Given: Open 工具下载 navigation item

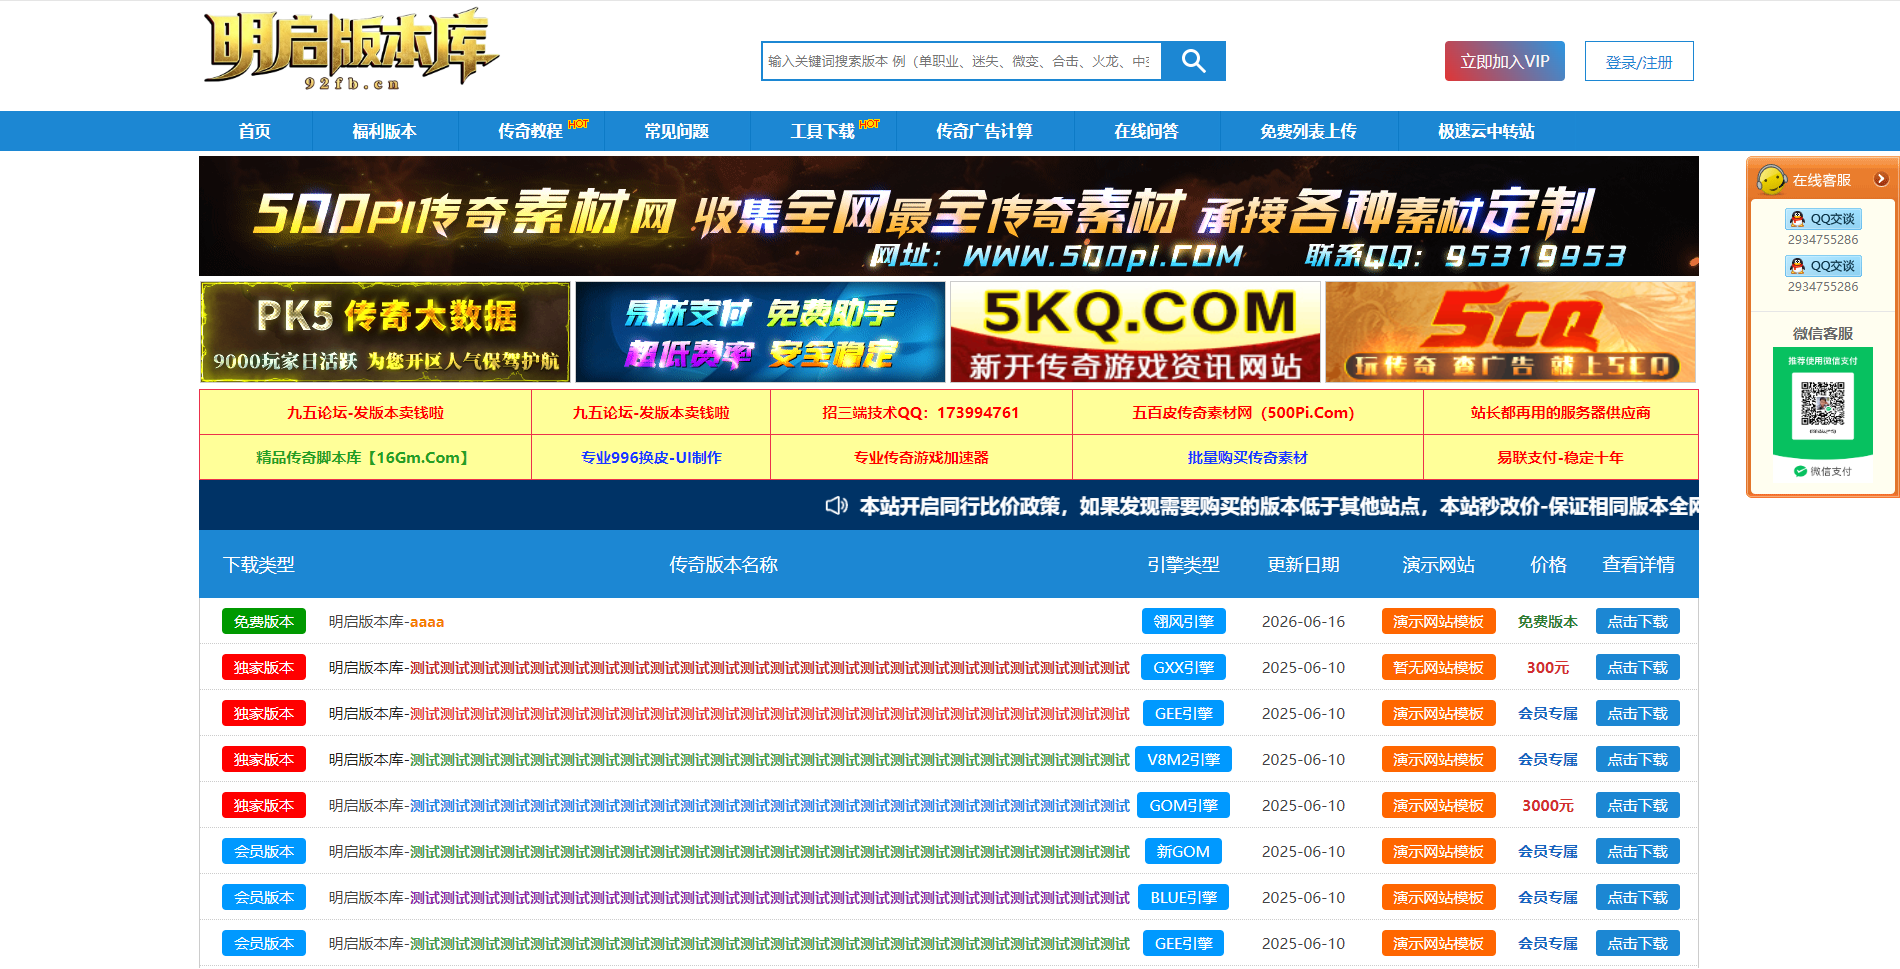Looking at the screenshot, I should point(823,131).
